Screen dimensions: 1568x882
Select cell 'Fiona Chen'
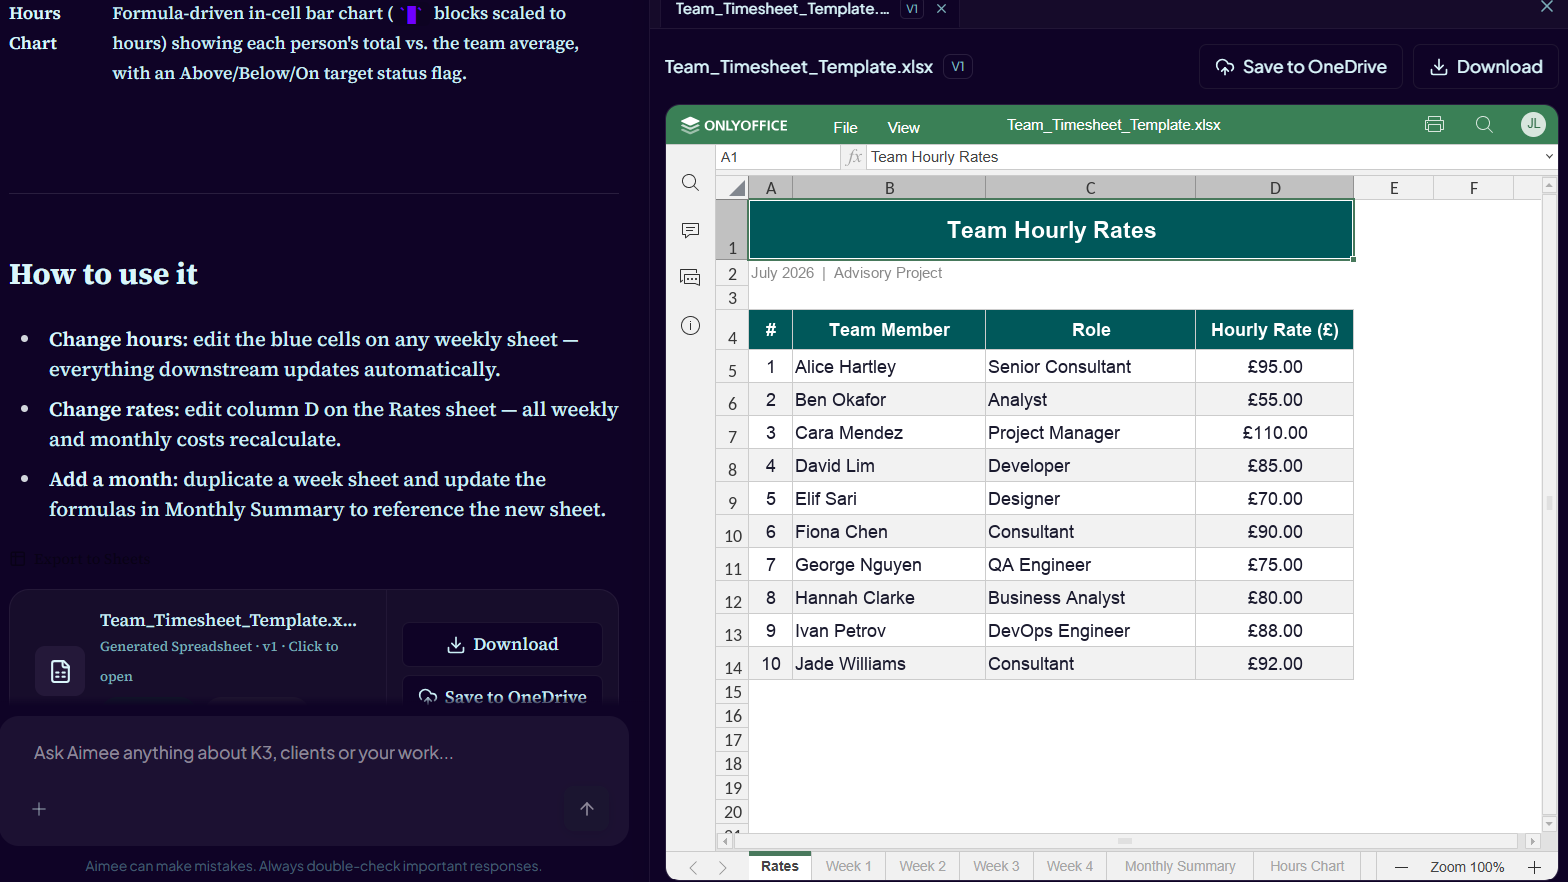pyautogui.click(x=889, y=532)
